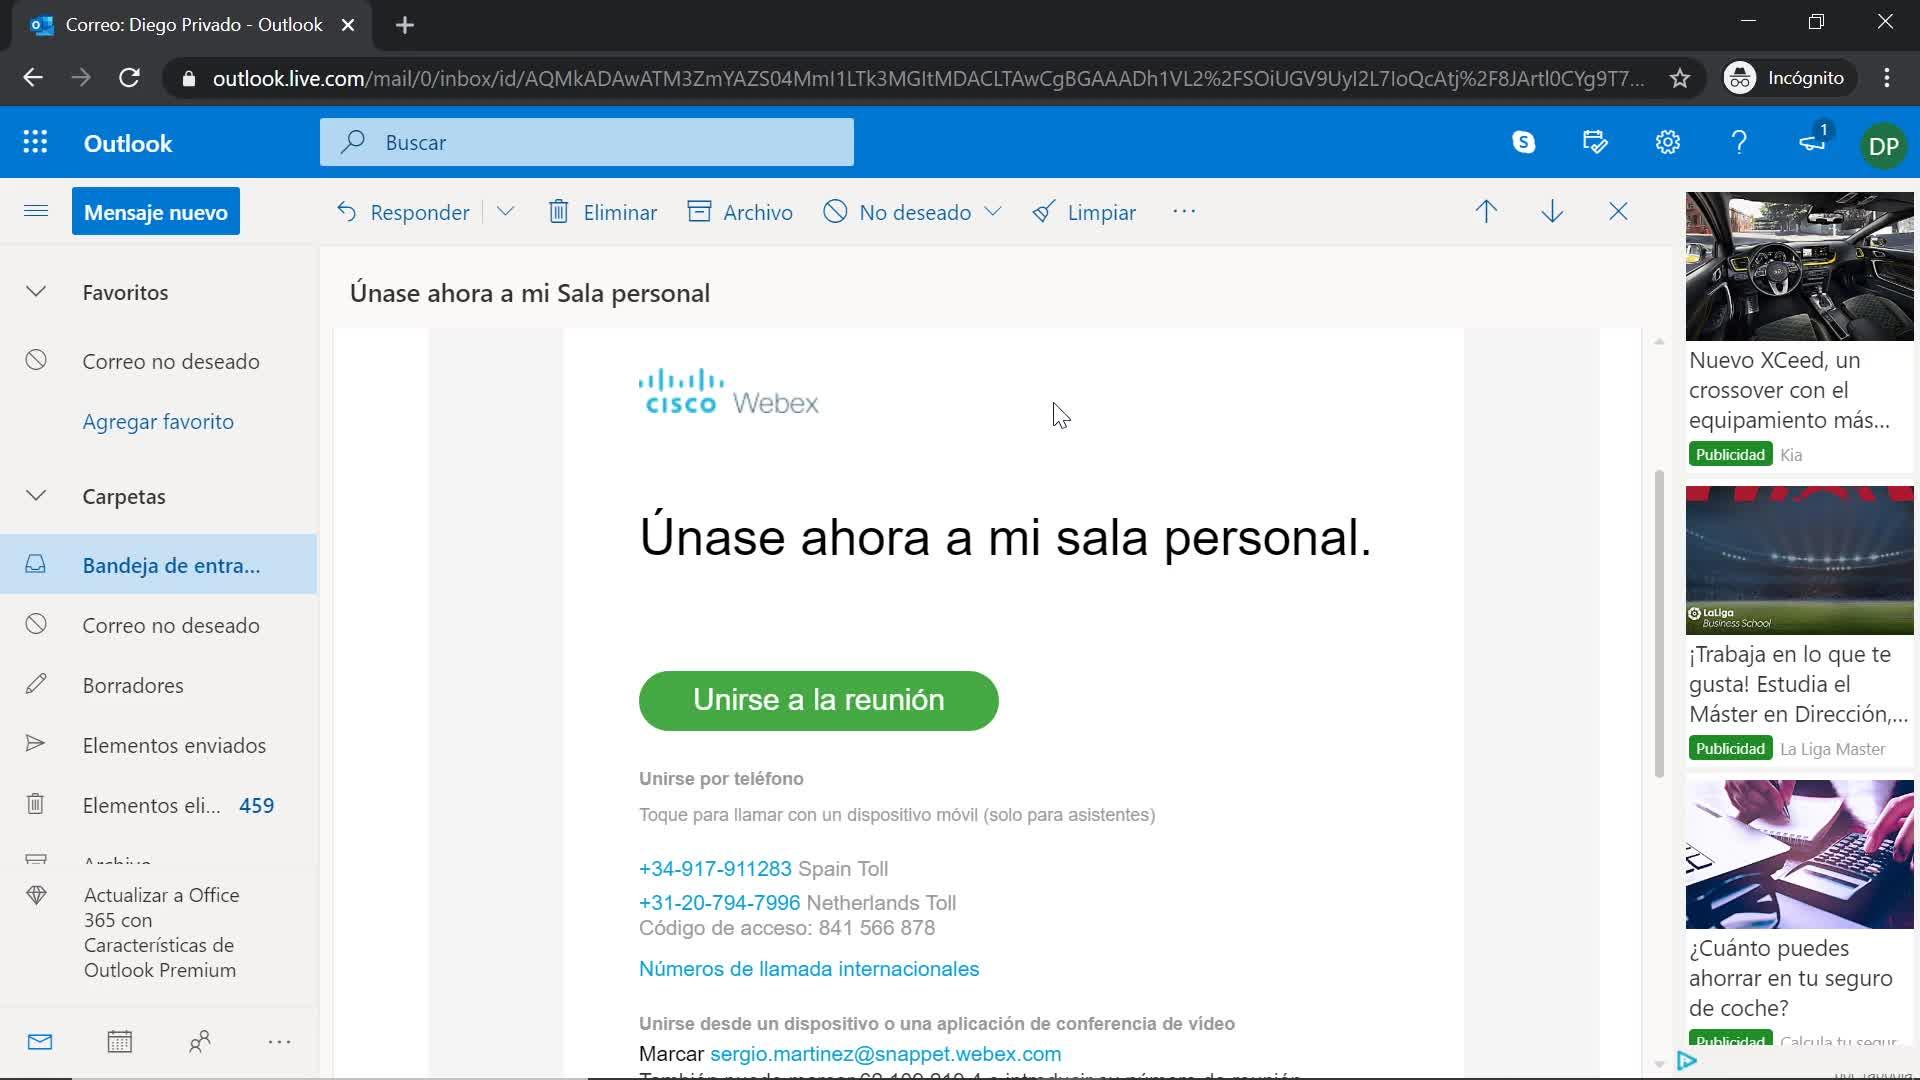
Task: Open the Skype icon in header
Action: pos(1523,143)
